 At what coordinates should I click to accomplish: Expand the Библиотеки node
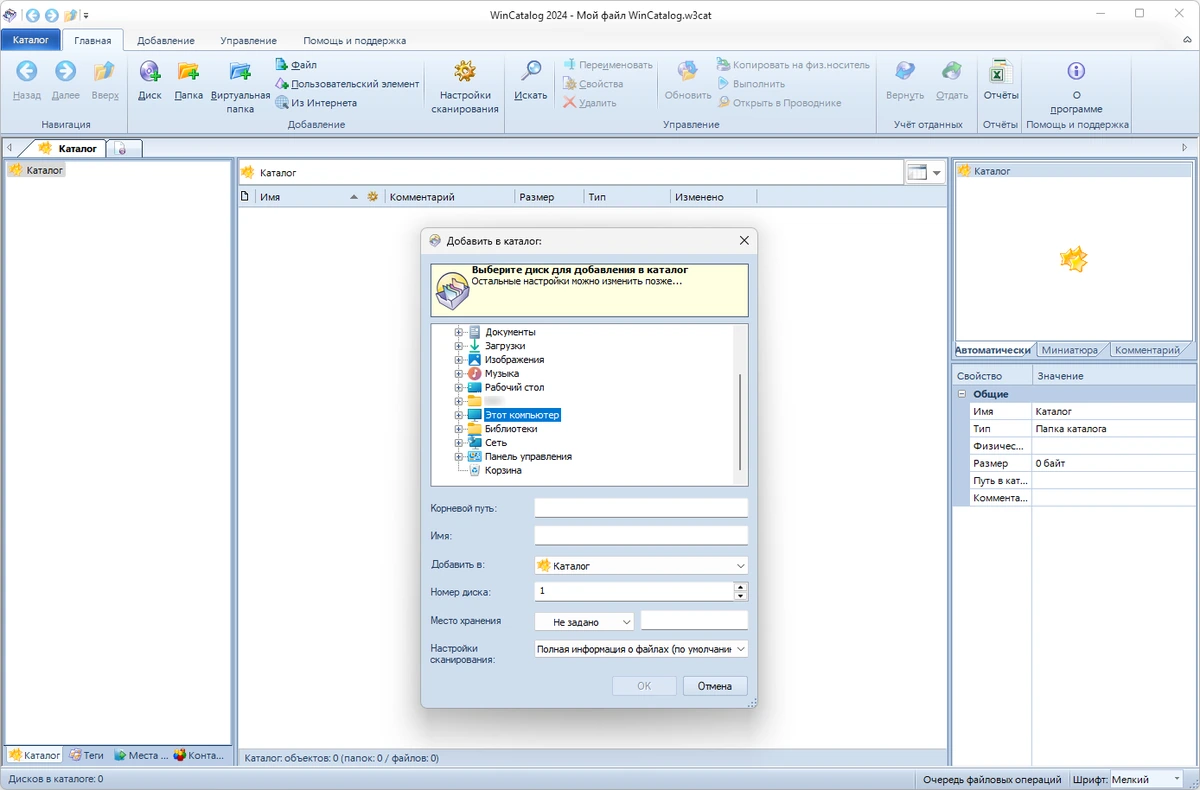459,429
